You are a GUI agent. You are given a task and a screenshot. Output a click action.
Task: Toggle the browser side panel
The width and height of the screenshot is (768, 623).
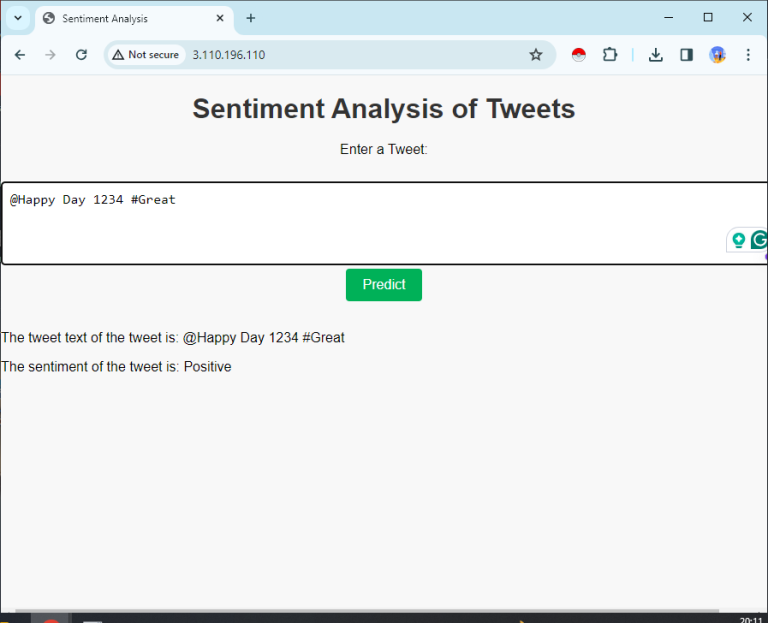(x=686, y=55)
